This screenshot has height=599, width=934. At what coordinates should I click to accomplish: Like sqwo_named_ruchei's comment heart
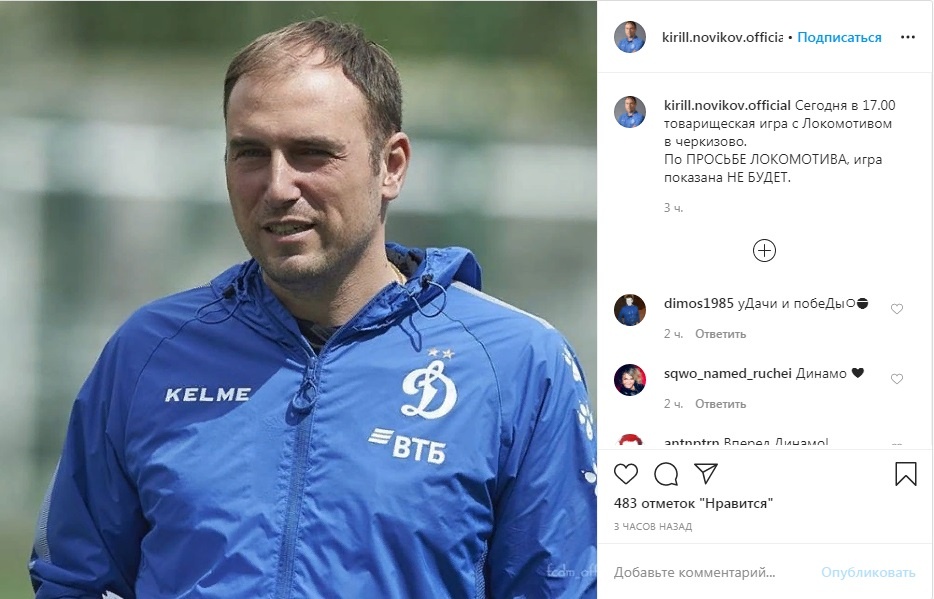(896, 379)
